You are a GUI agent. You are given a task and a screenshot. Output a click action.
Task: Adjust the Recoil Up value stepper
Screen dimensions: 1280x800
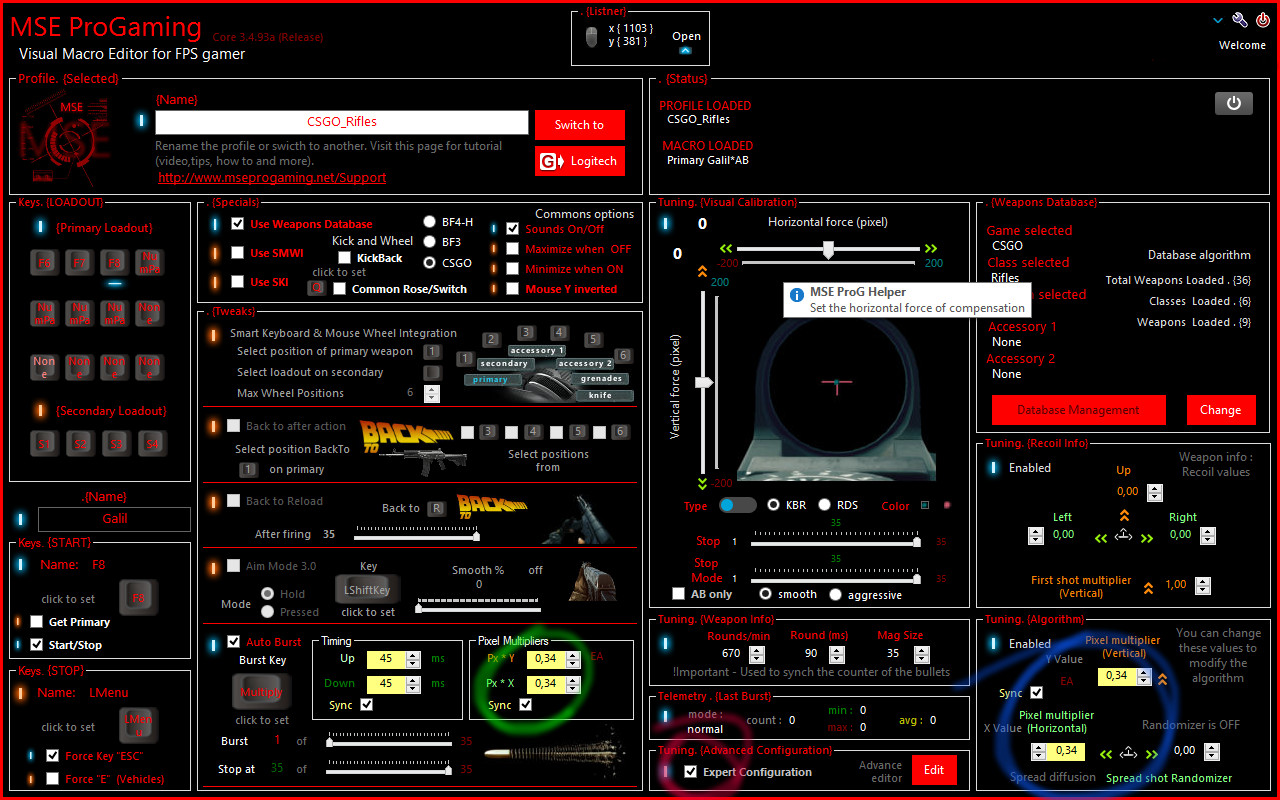tap(1155, 492)
